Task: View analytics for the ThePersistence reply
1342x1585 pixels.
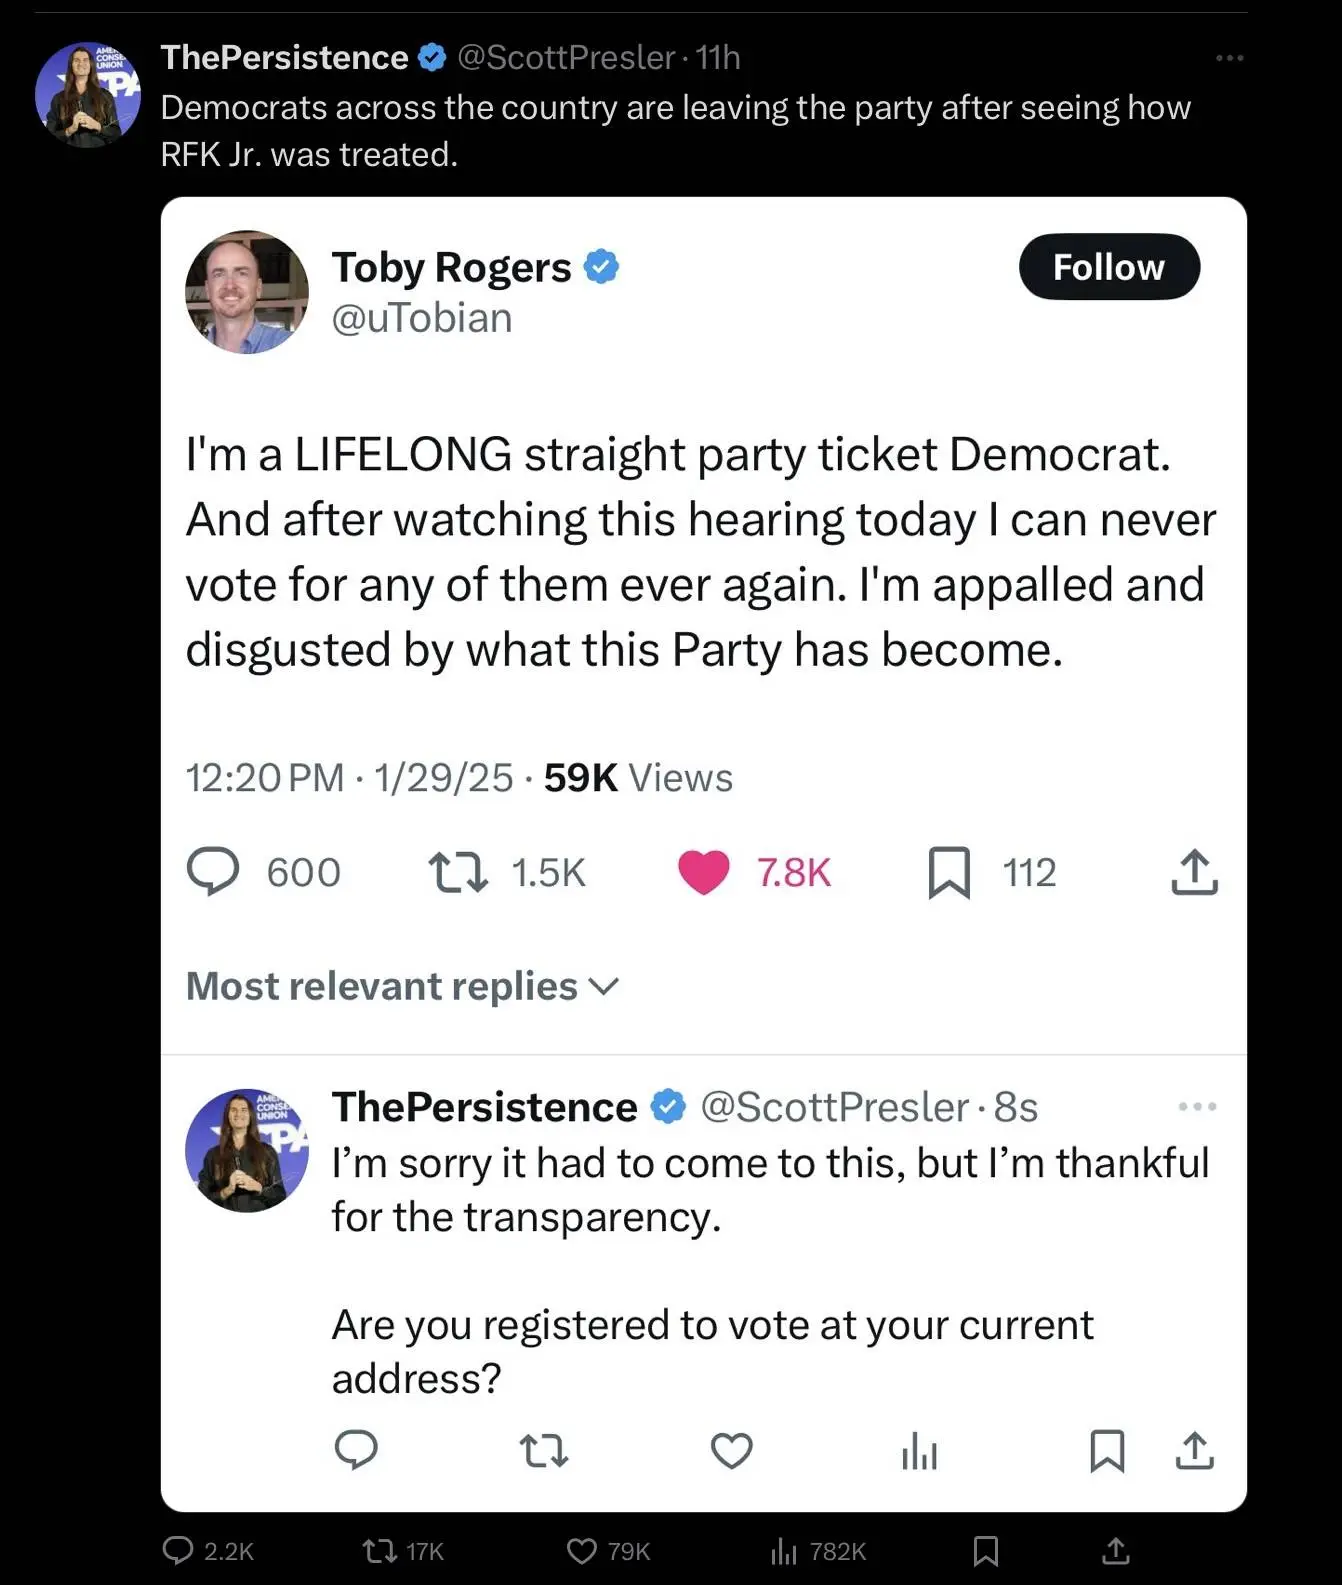Action: [919, 1450]
